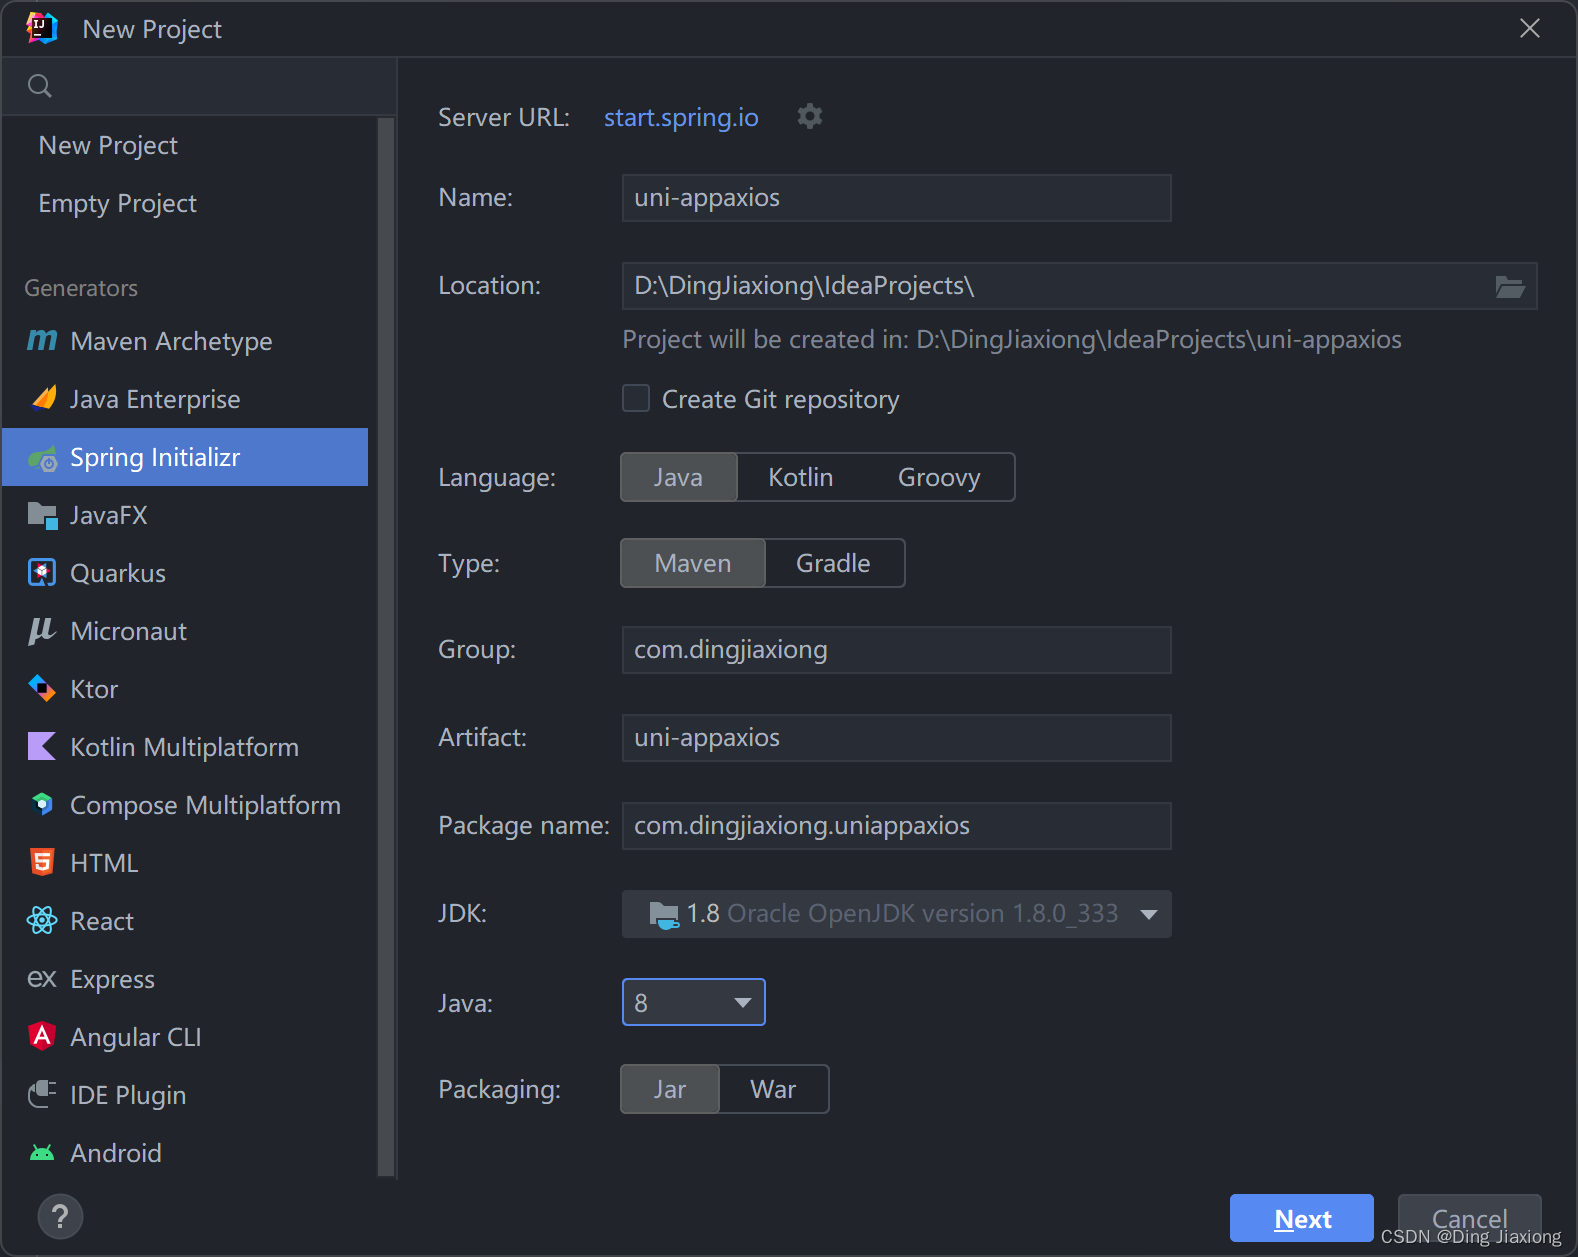This screenshot has width=1578, height=1257.
Task: Click the Artifact input field
Action: click(896, 738)
